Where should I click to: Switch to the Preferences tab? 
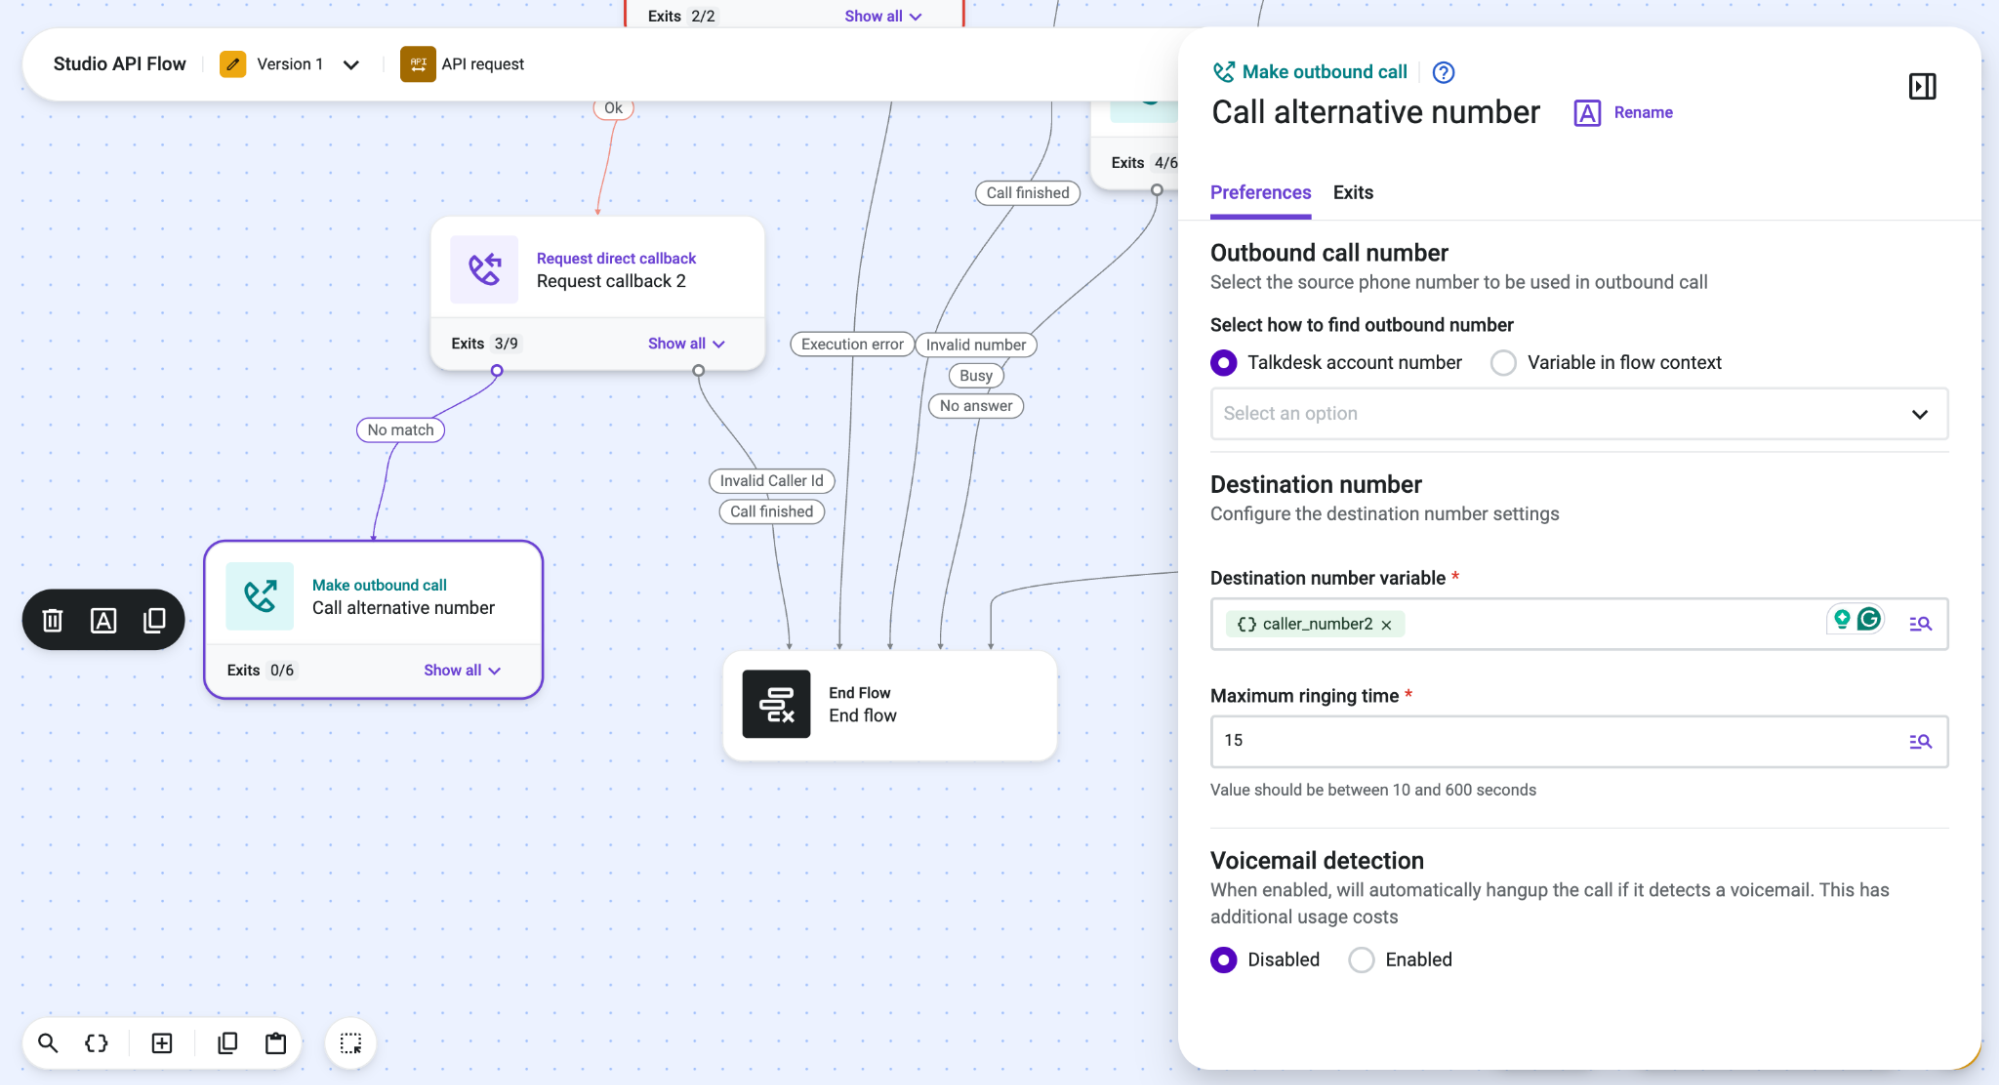pyautogui.click(x=1260, y=192)
